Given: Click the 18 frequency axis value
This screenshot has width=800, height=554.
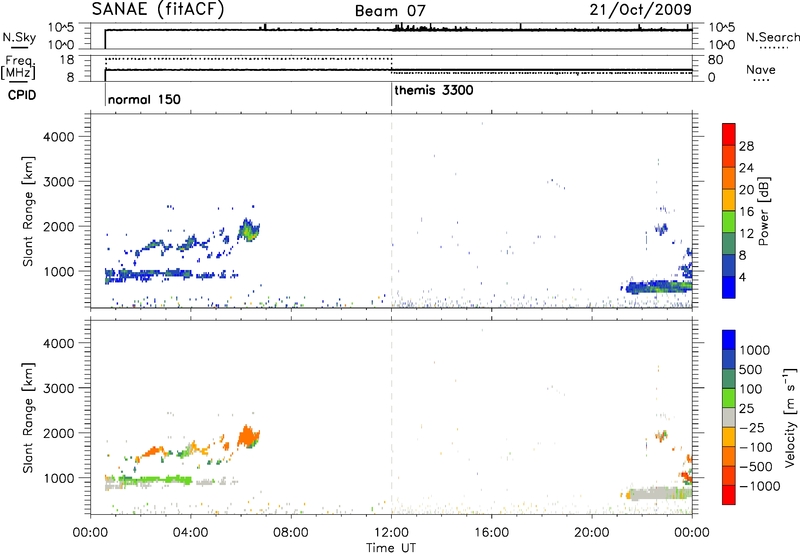Looking at the screenshot, I should [67, 60].
